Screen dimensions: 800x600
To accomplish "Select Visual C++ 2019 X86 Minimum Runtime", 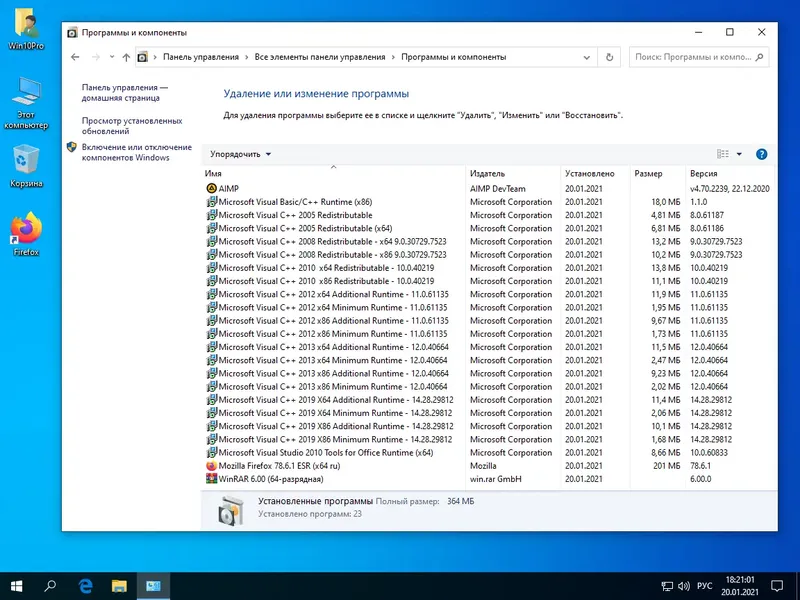I will click(x=489, y=439).
